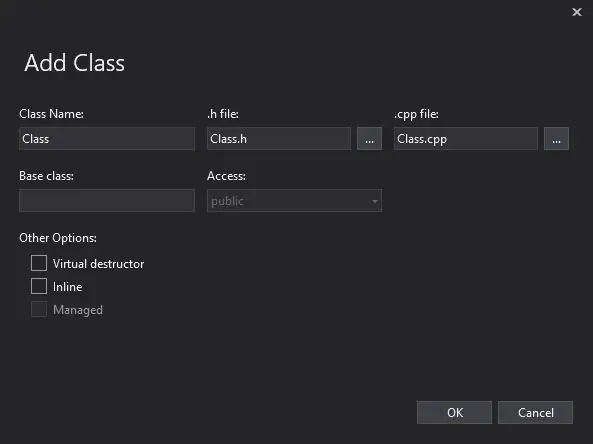Click into the Class.h file field
Image resolution: width=593 pixels, height=444 pixels.
tap(279, 139)
